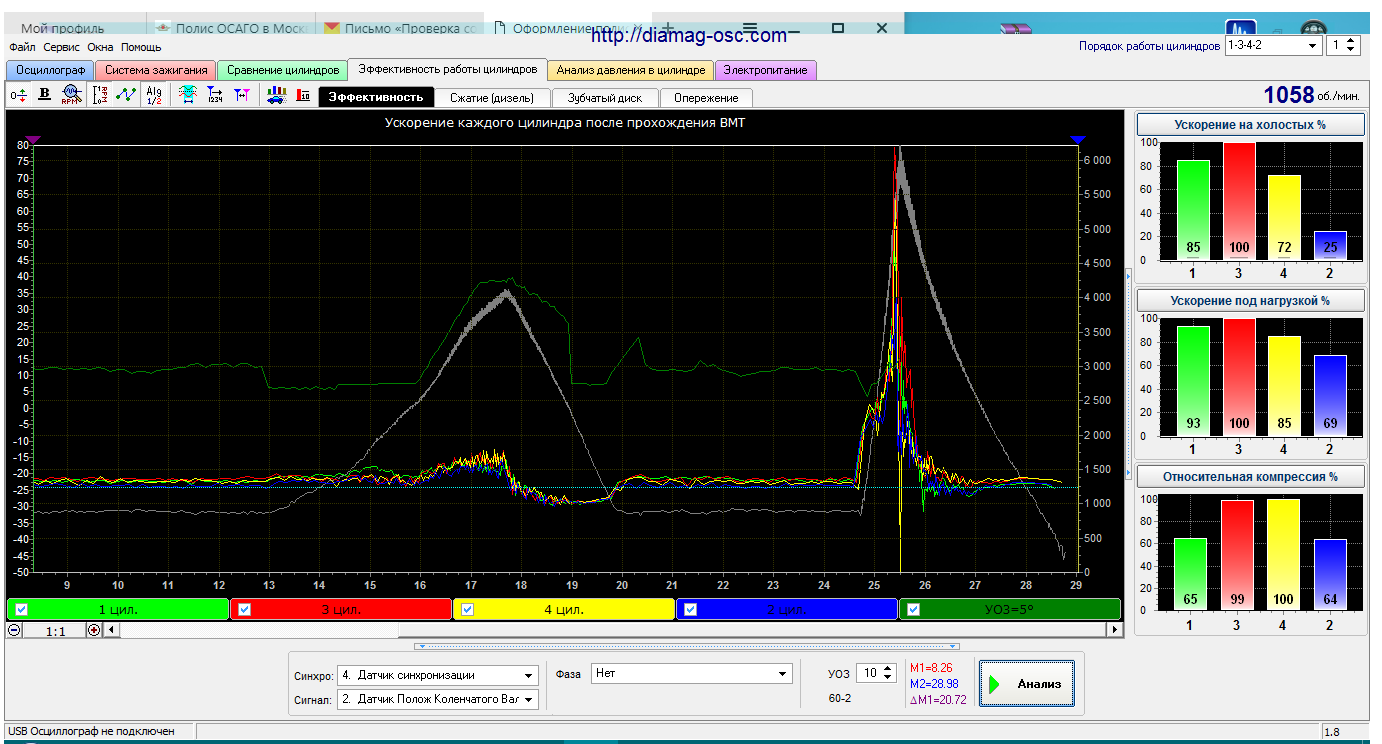Screen dimensions: 1382x744
Task: Select the Эффективность работы цилиндров tab
Action: click(448, 69)
